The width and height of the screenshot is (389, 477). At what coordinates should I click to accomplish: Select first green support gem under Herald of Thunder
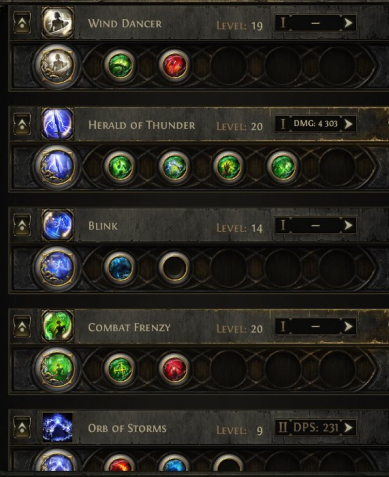[120, 166]
